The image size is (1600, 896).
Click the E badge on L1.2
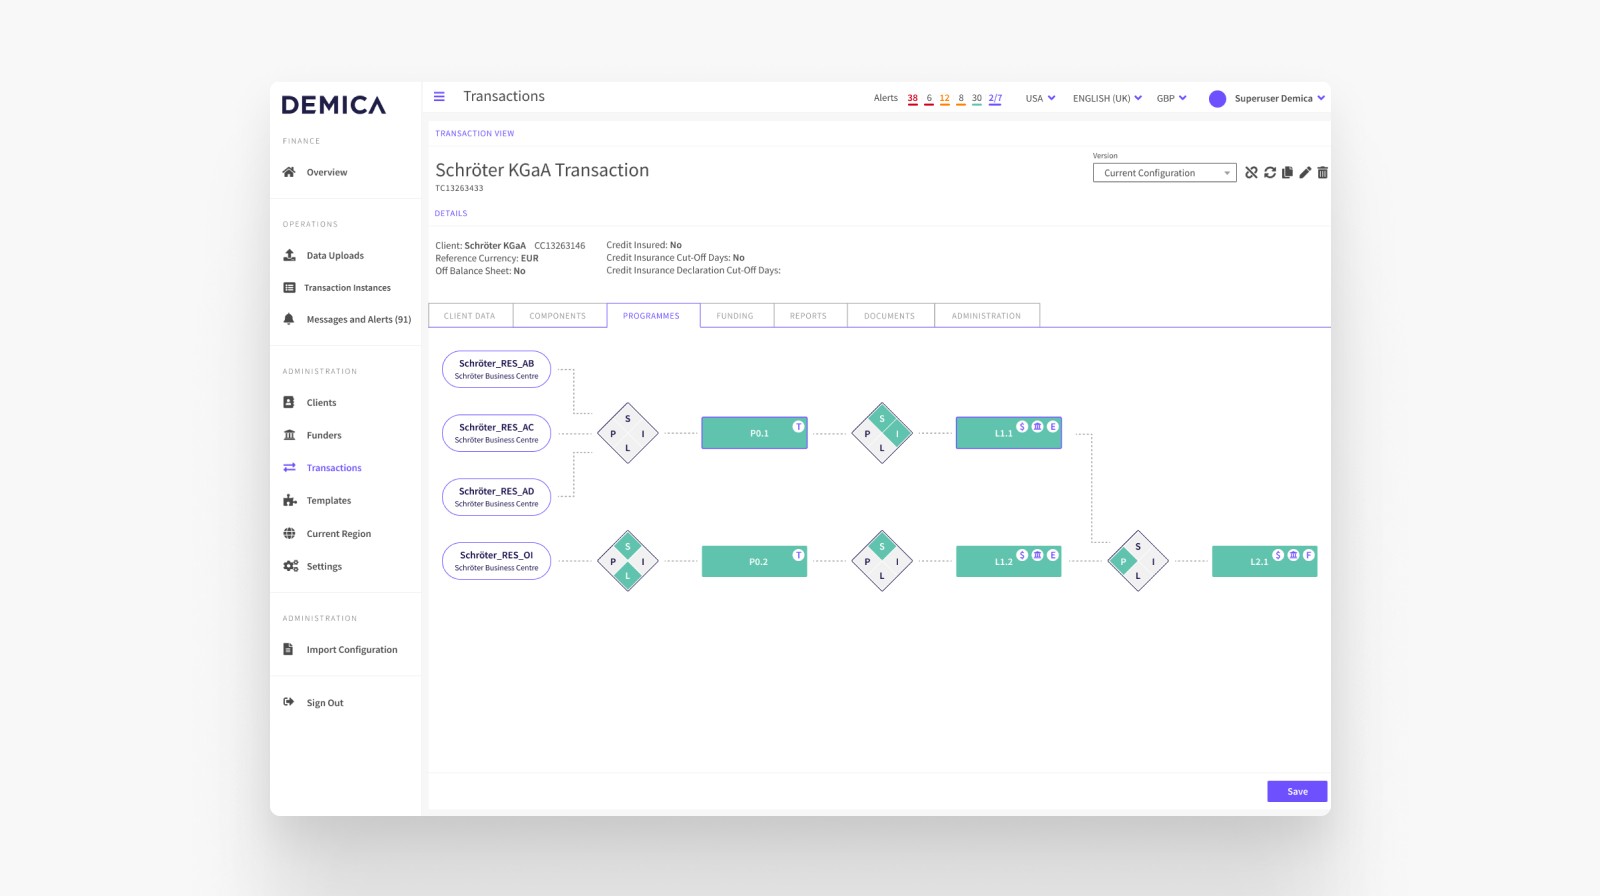pos(1052,555)
